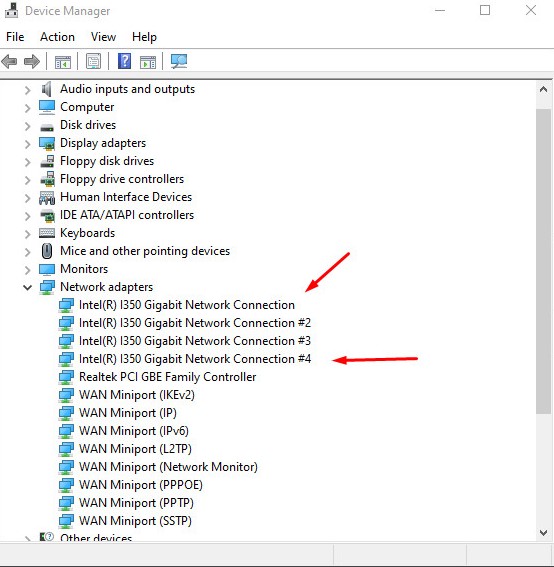Select Intel(R) I350 Gigabit Network Connection #3
The height and width of the screenshot is (567, 554).
click(195, 341)
